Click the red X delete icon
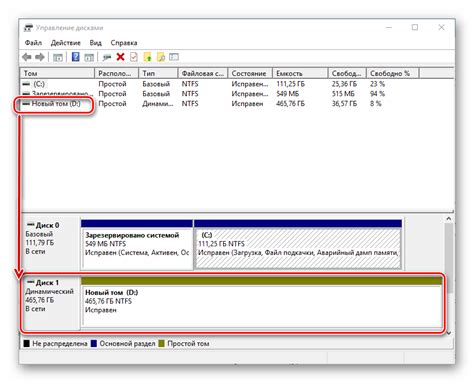 coord(120,57)
